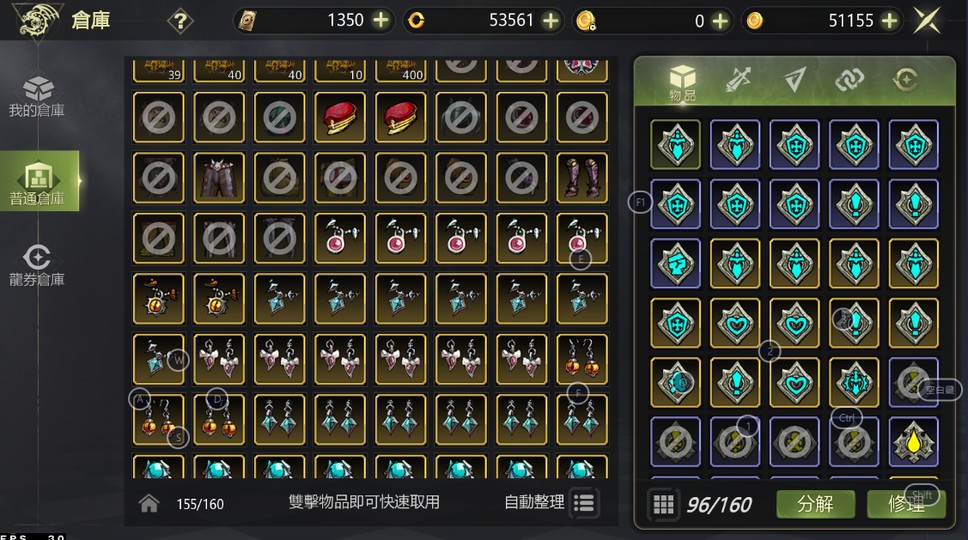Click the home icon beside 155/160
Viewport: 968px width, 540px height.
(149, 504)
